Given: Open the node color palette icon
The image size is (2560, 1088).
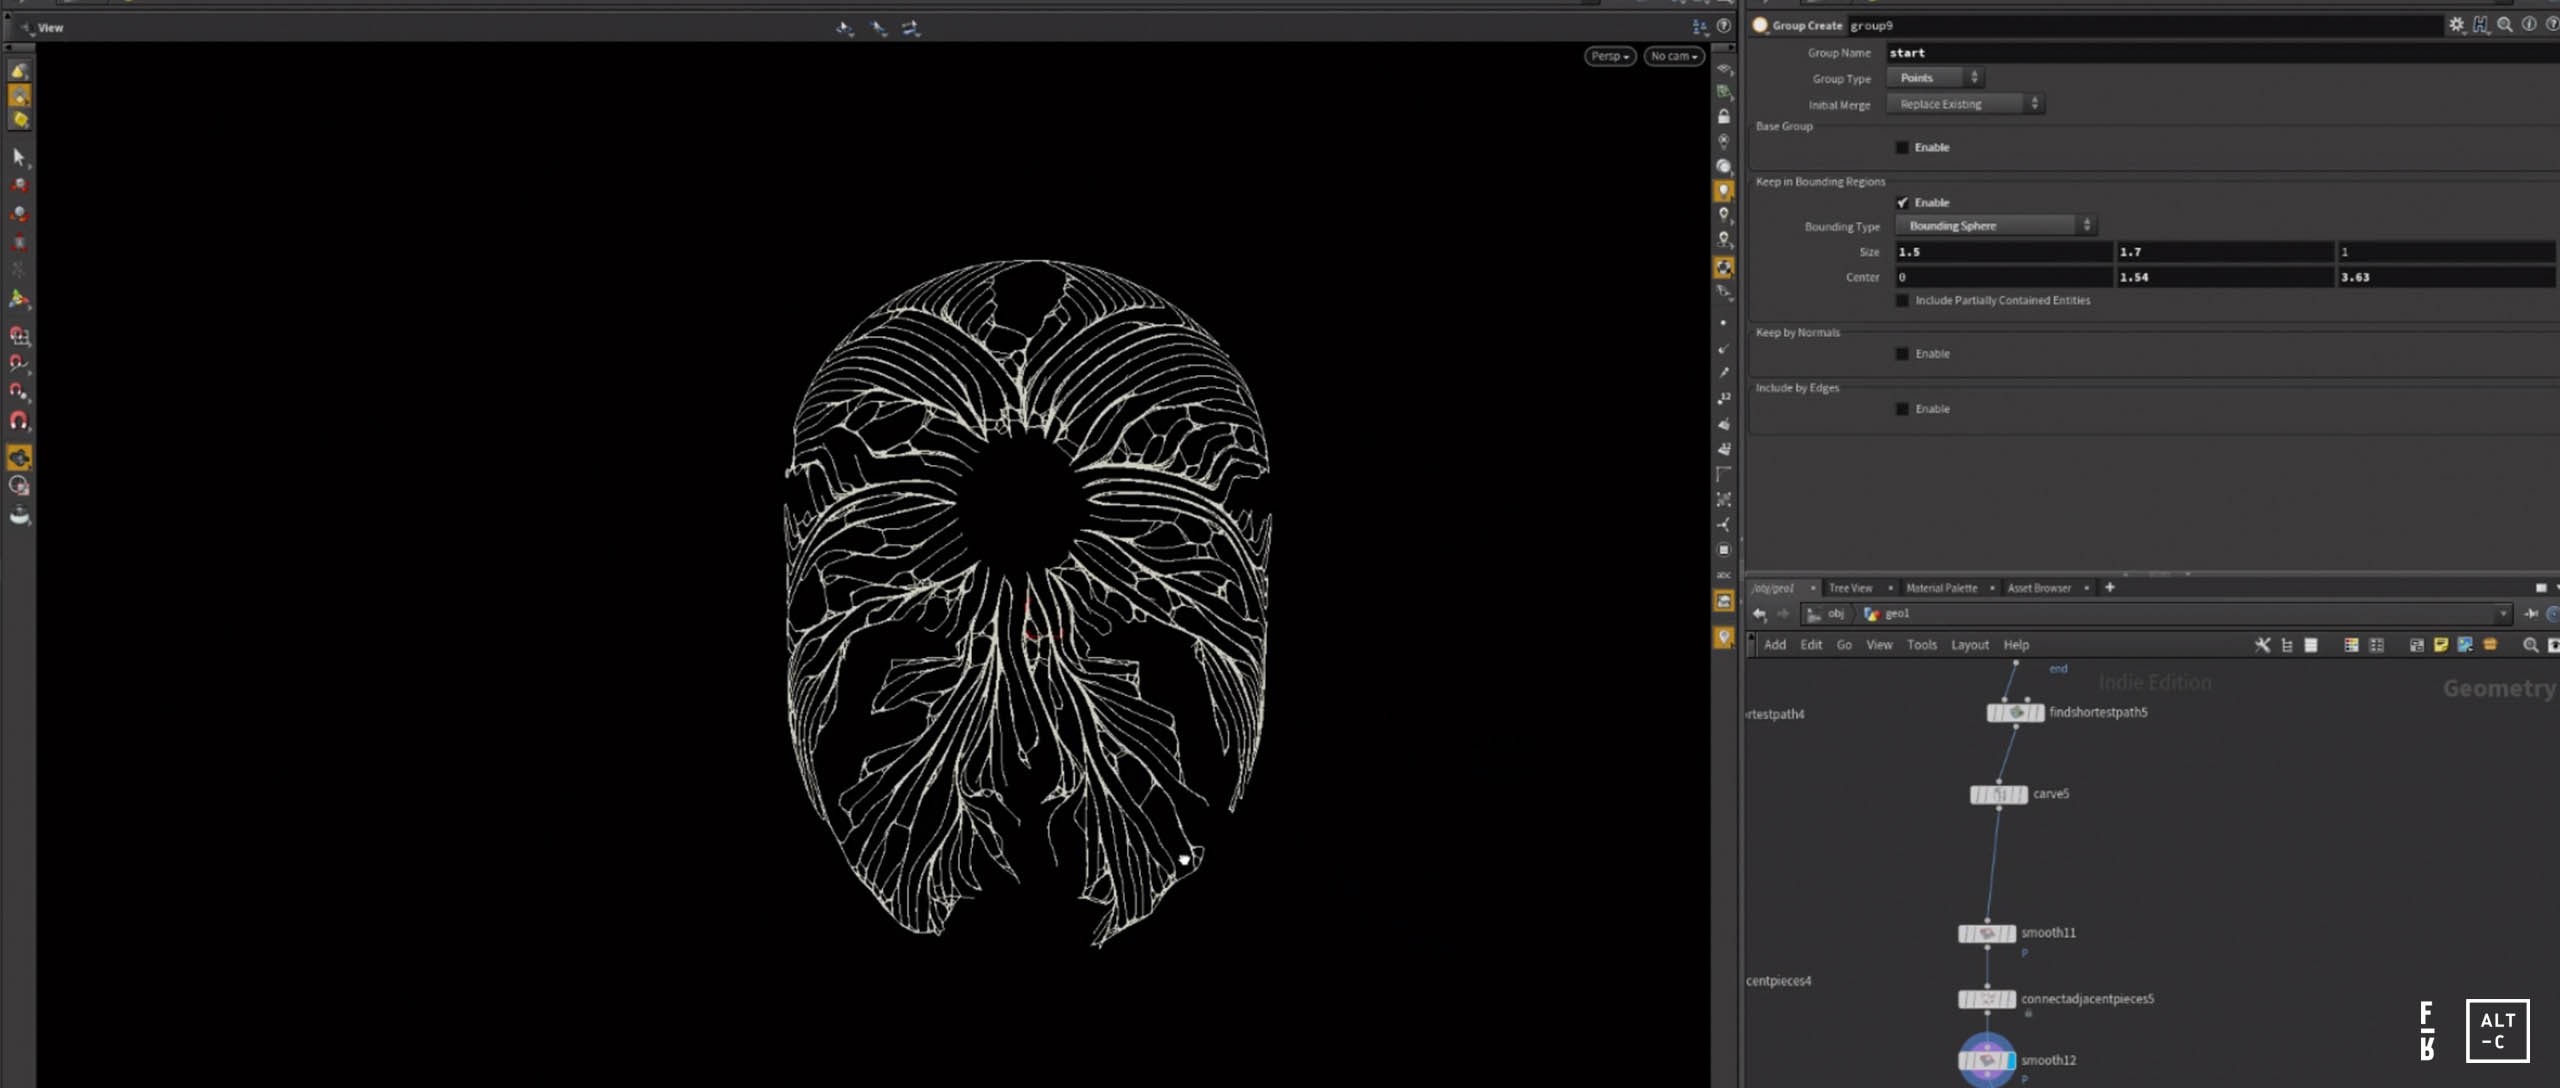Looking at the screenshot, I should coord(2351,645).
